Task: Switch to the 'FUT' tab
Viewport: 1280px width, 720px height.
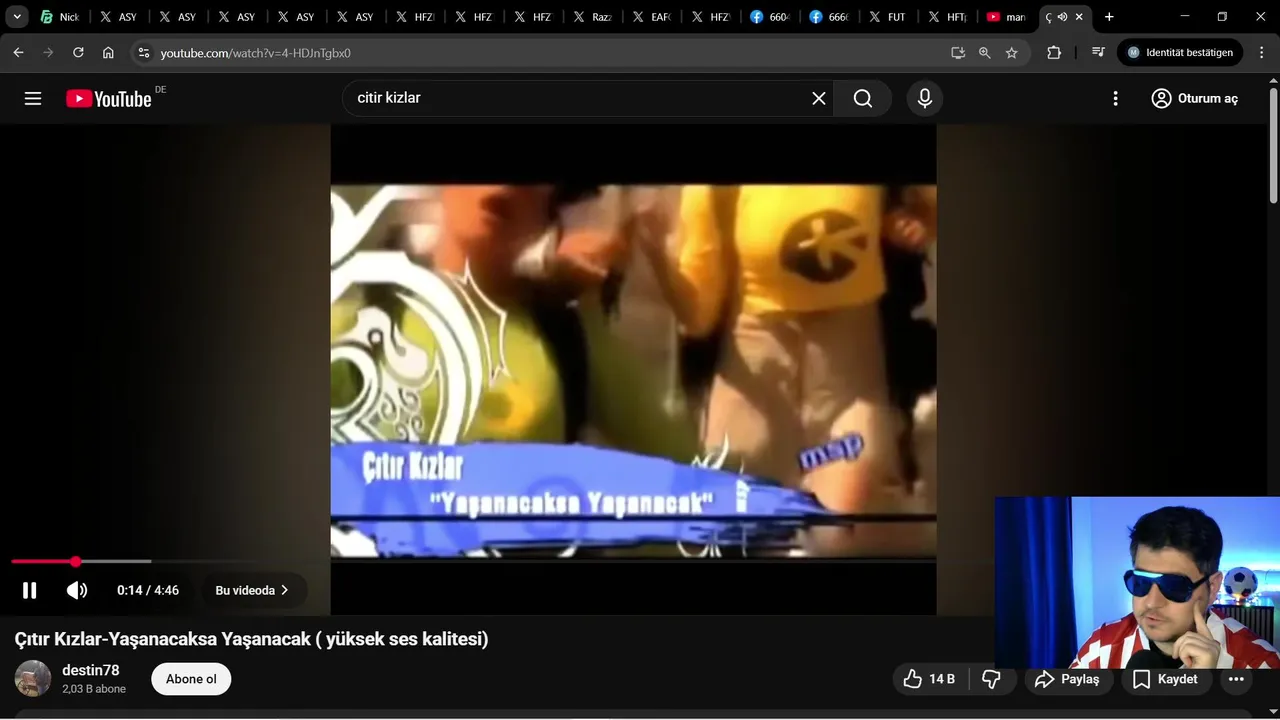Action: point(888,17)
